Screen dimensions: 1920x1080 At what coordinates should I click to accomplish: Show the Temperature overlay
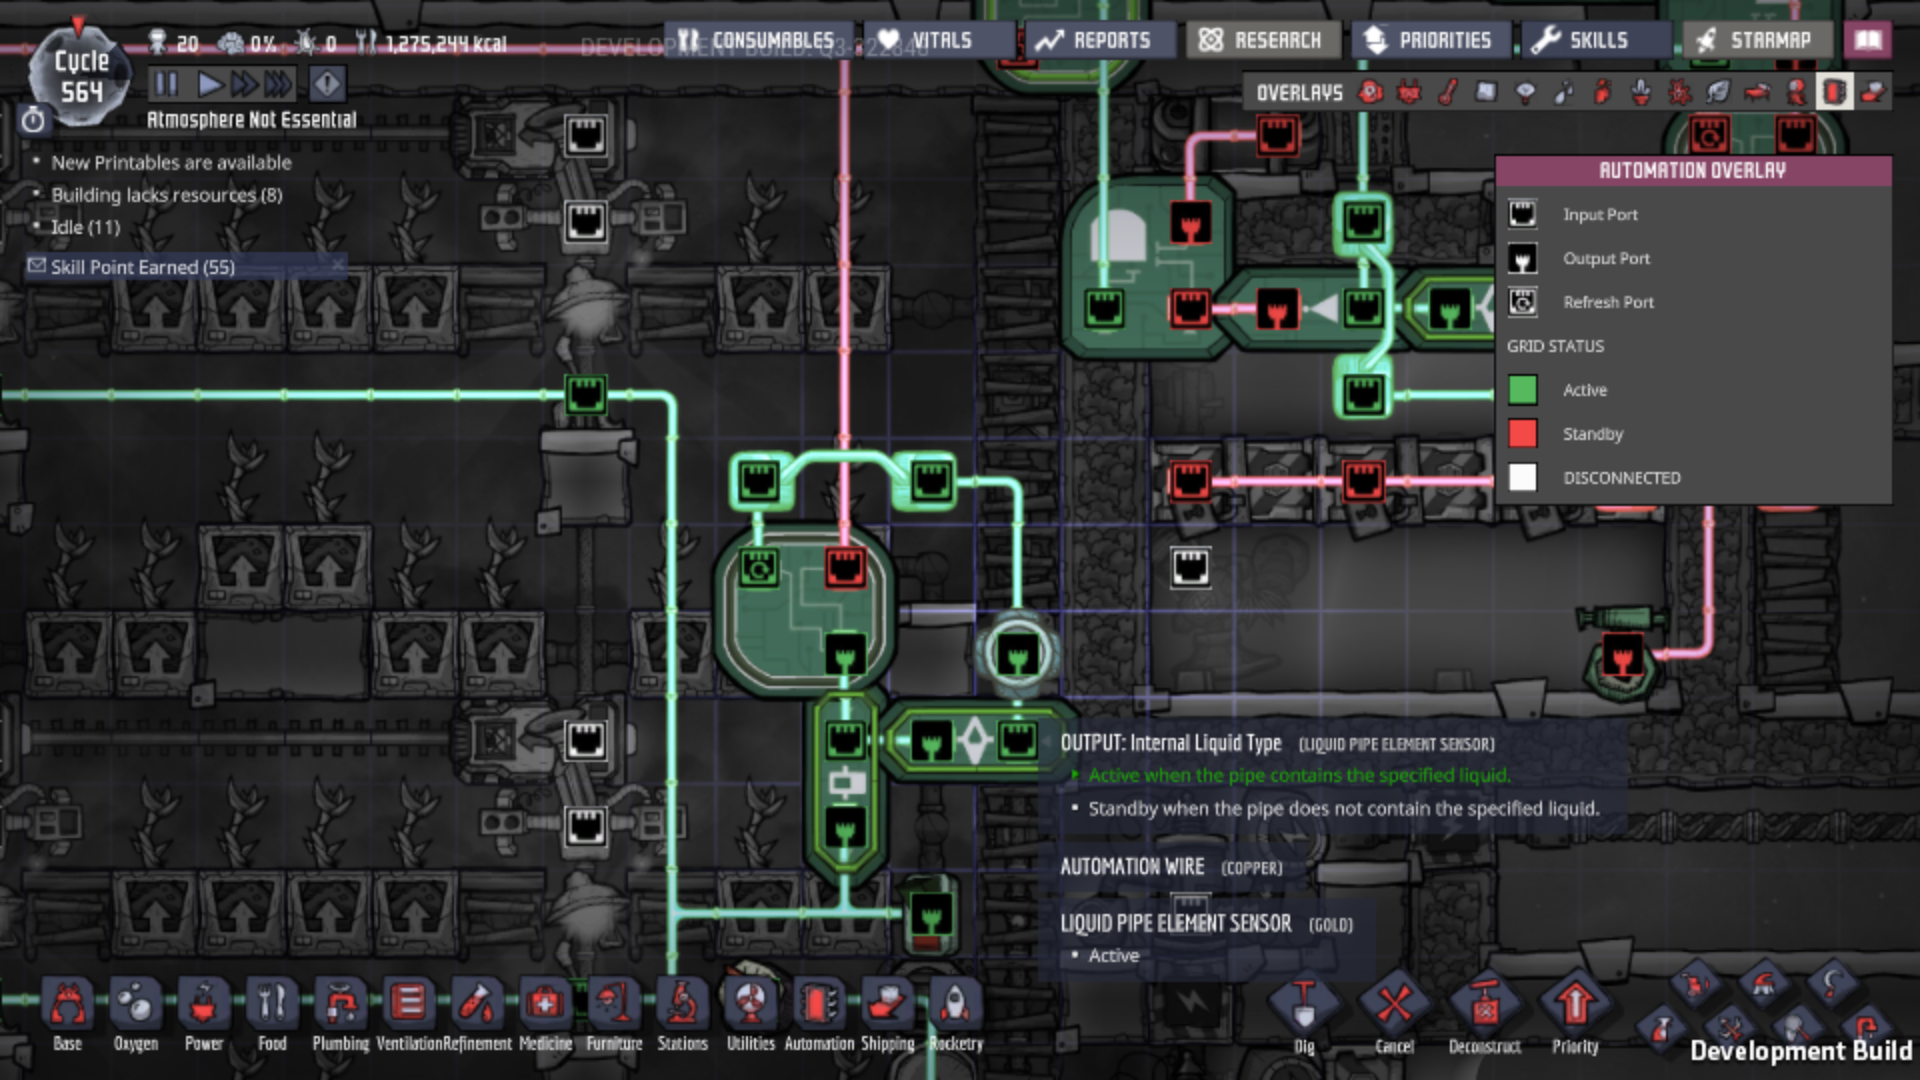[x=1447, y=92]
